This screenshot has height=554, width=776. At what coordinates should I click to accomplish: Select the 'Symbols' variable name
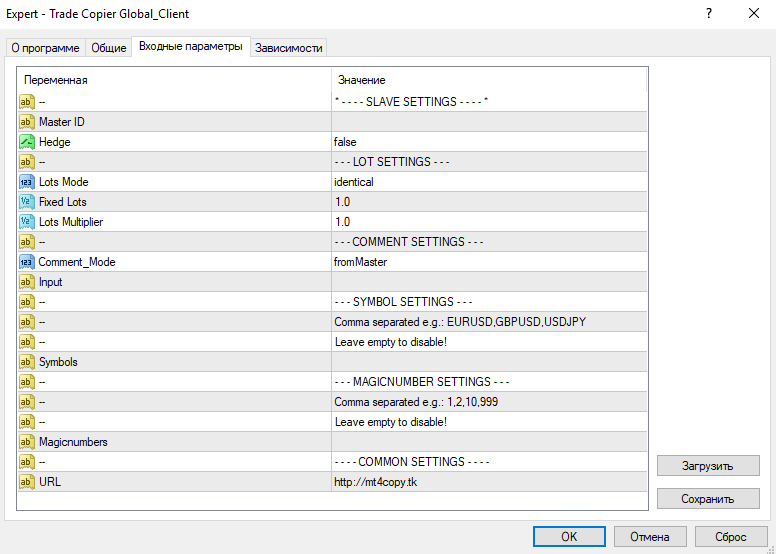point(58,362)
